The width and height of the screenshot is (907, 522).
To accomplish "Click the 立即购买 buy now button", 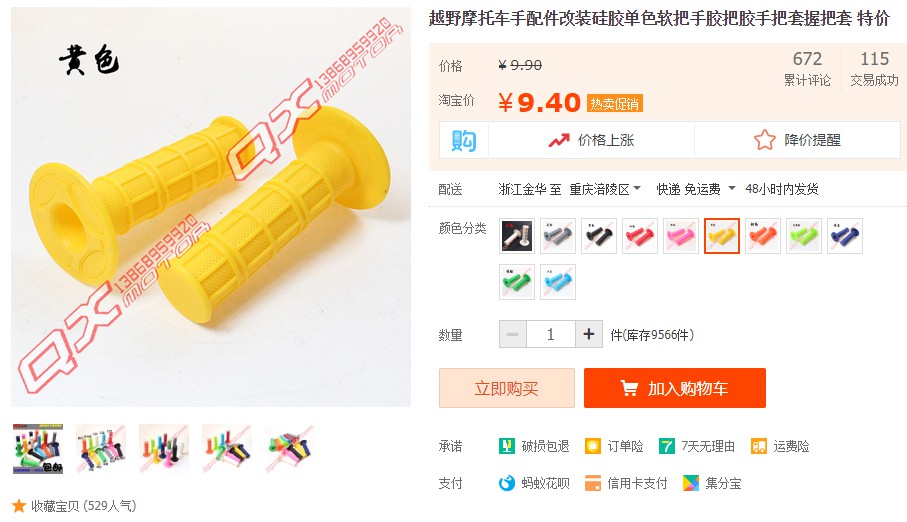I will click(x=507, y=388).
